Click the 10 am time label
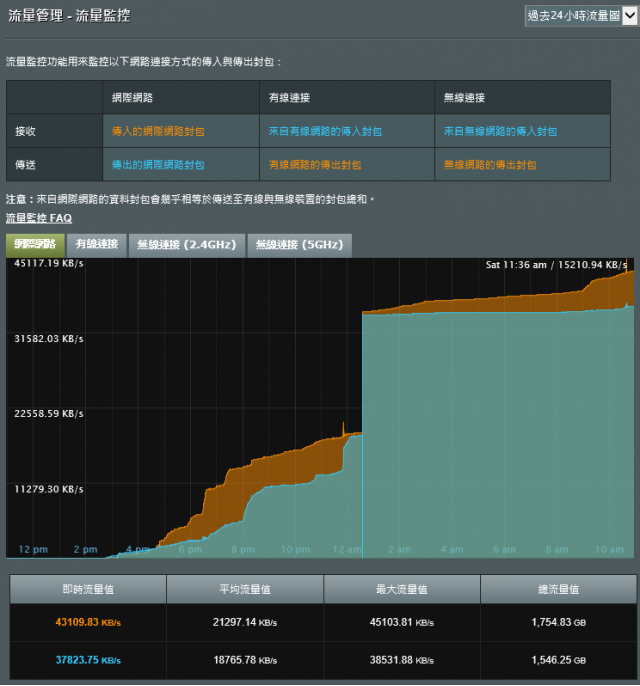The image size is (640, 686). click(x=609, y=550)
